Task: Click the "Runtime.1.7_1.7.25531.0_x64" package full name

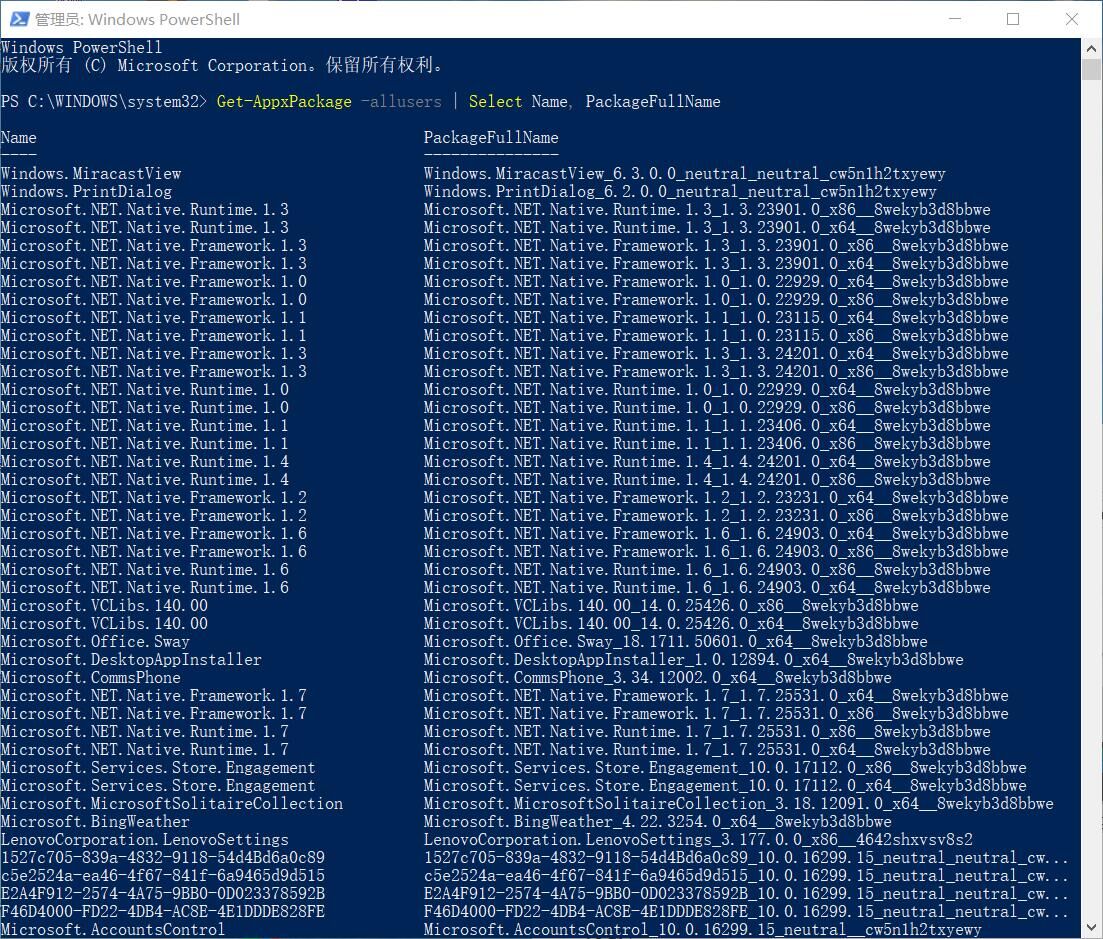Action: pyautogui.click(x=707, y=750)
